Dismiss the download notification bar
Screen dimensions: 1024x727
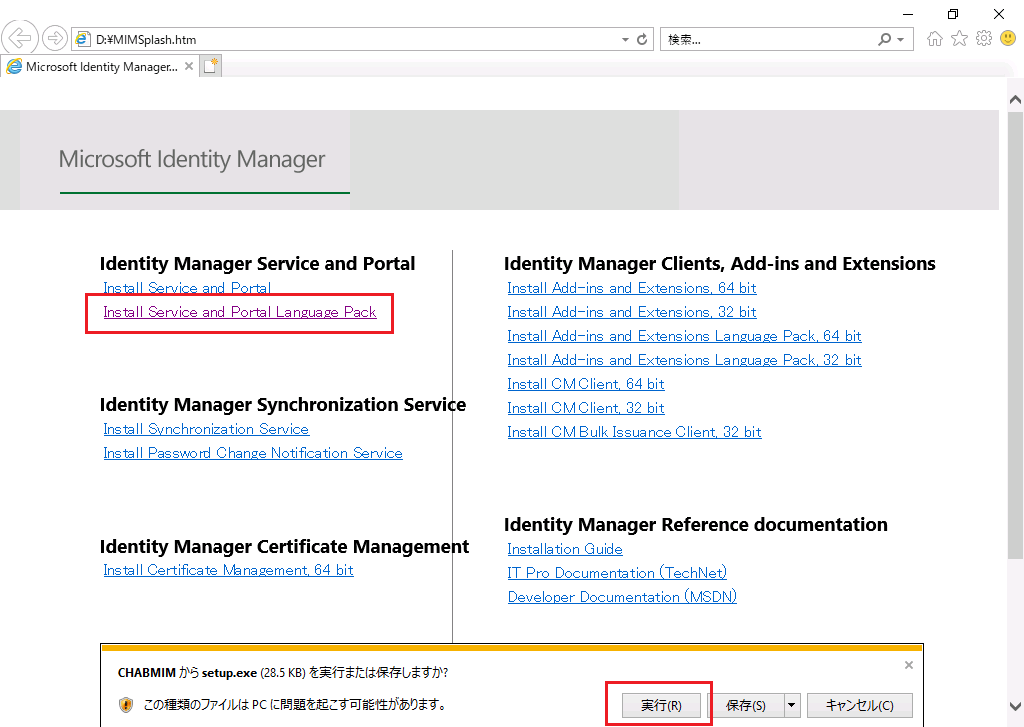click(908, 665)
